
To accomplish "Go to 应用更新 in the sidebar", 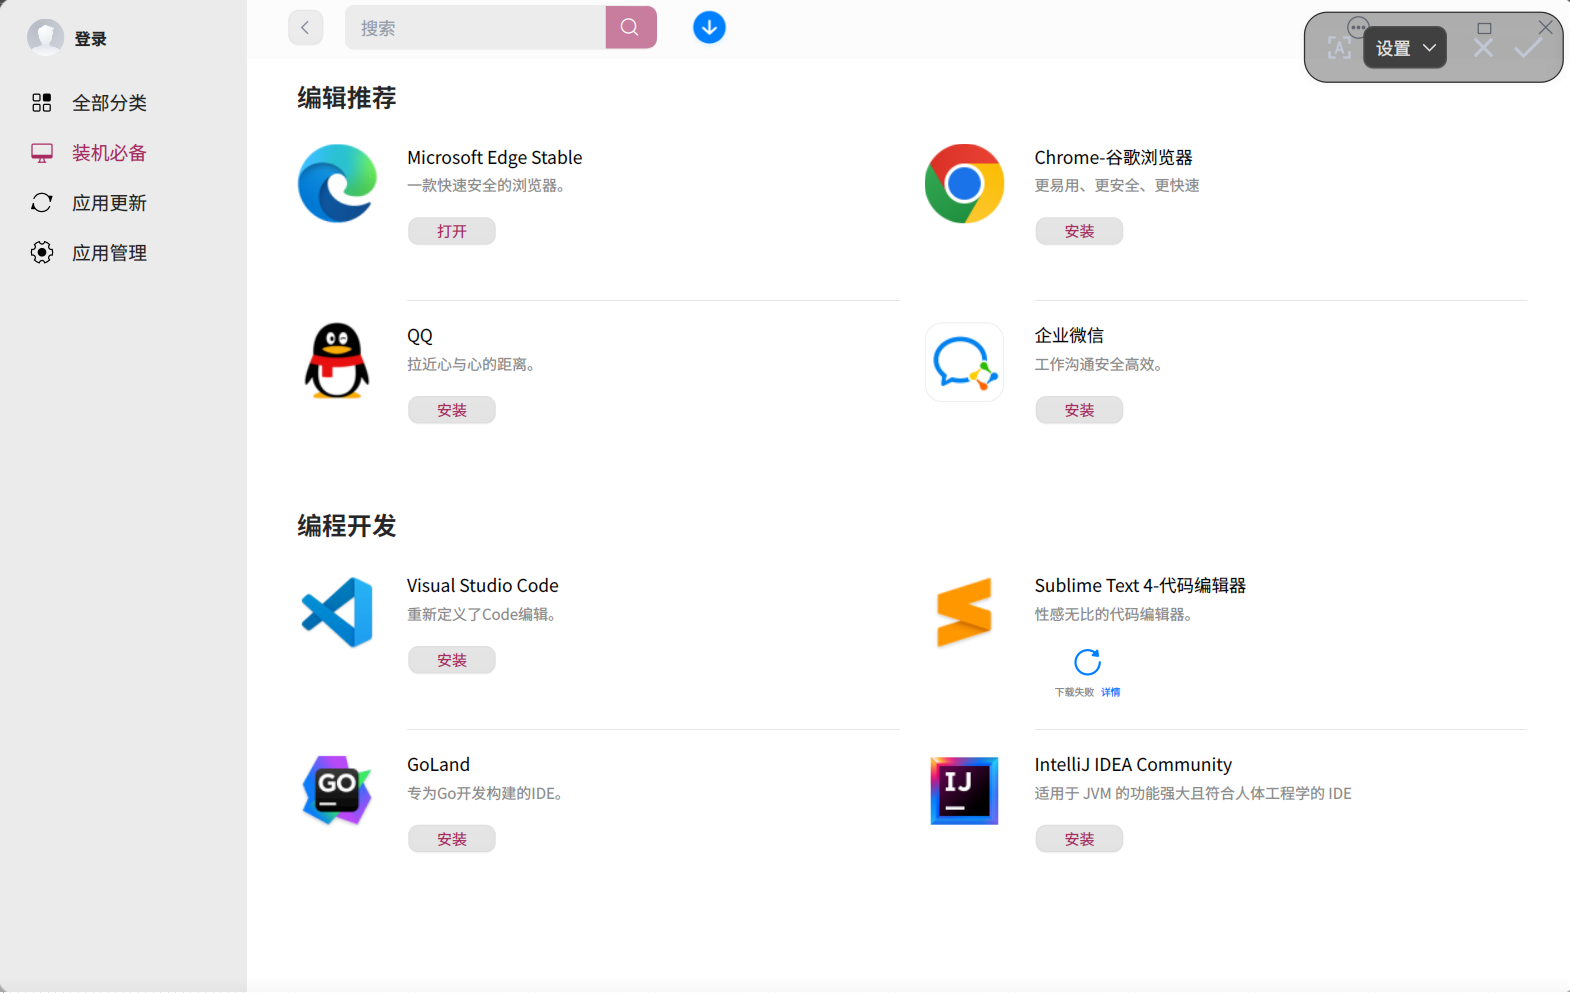I will (x=109, y=203).
